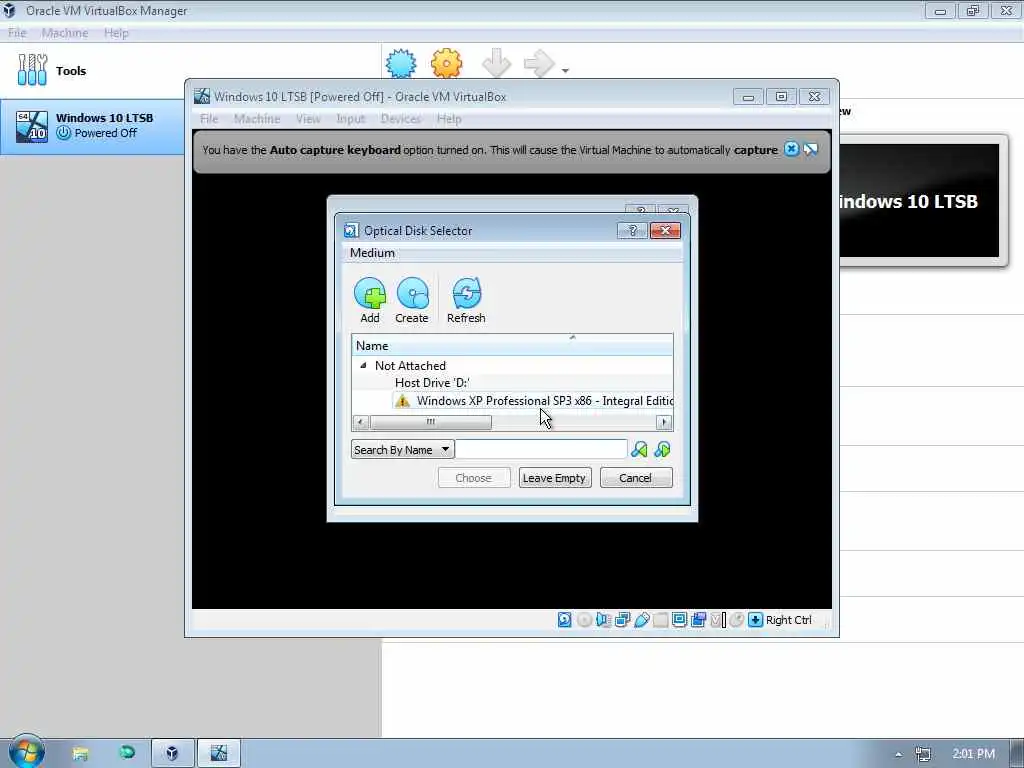
Task: Dismiss the Auto capture keyboard notification
Action: pos(791,149)
